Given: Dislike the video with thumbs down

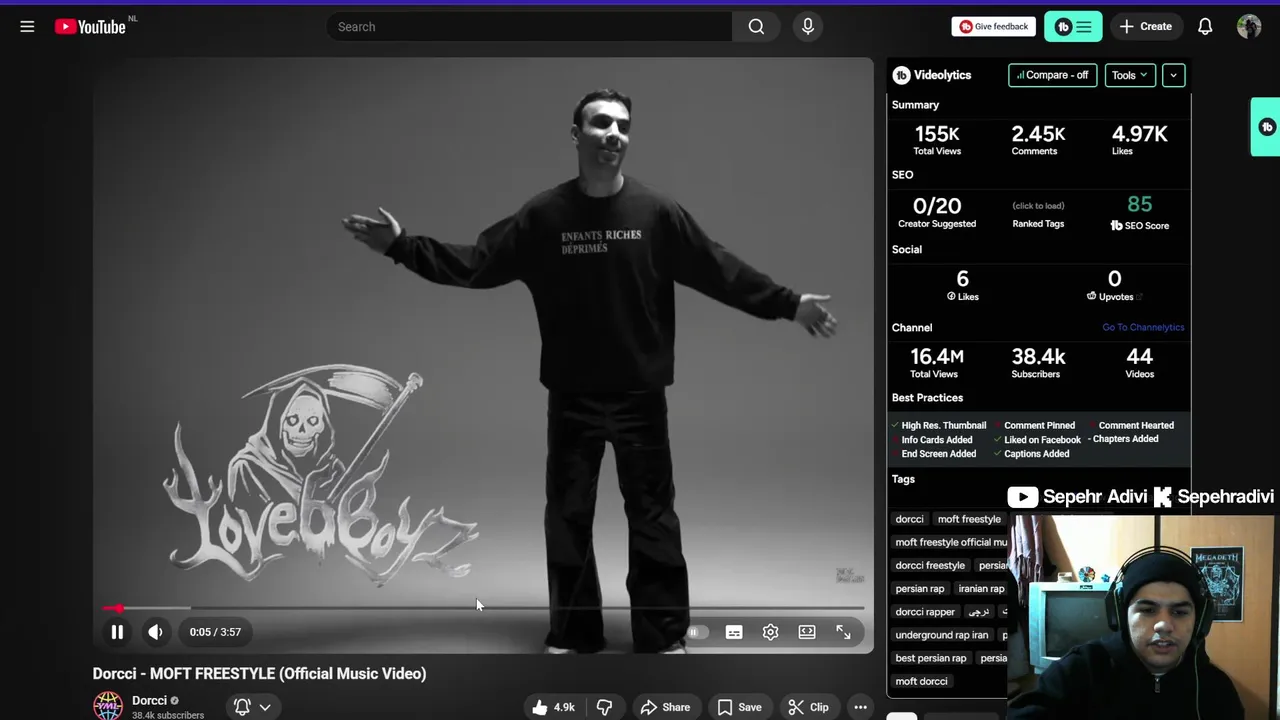Looking at the screenshot, I should click(x=604, y=707).
